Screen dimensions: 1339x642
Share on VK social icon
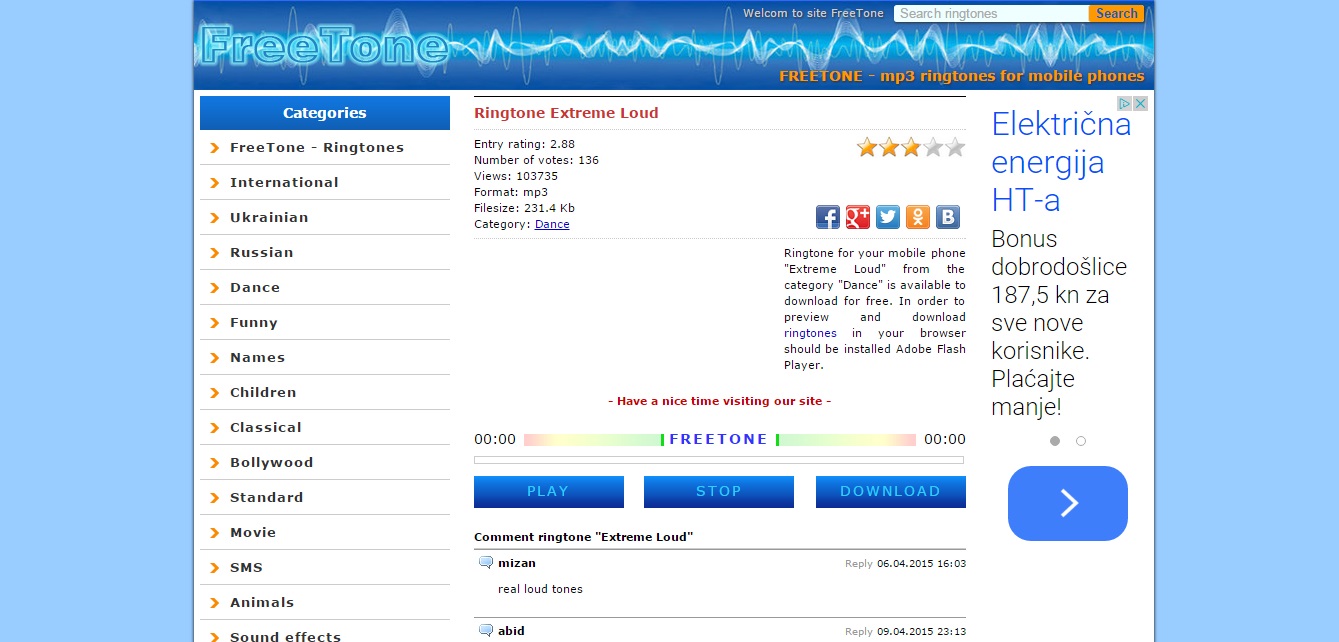tap(948, 217)
